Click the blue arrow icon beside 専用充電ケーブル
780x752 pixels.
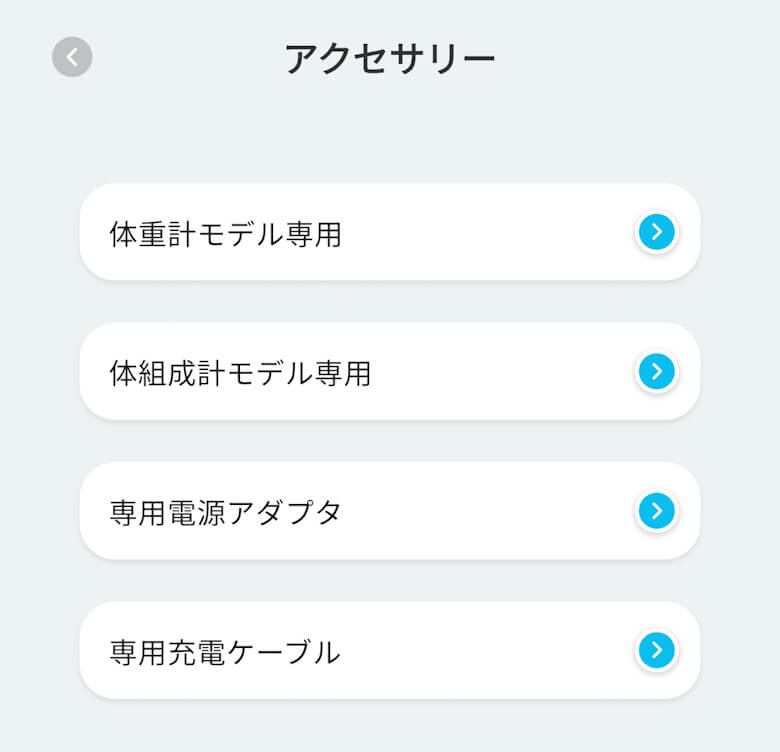point(656,650)
